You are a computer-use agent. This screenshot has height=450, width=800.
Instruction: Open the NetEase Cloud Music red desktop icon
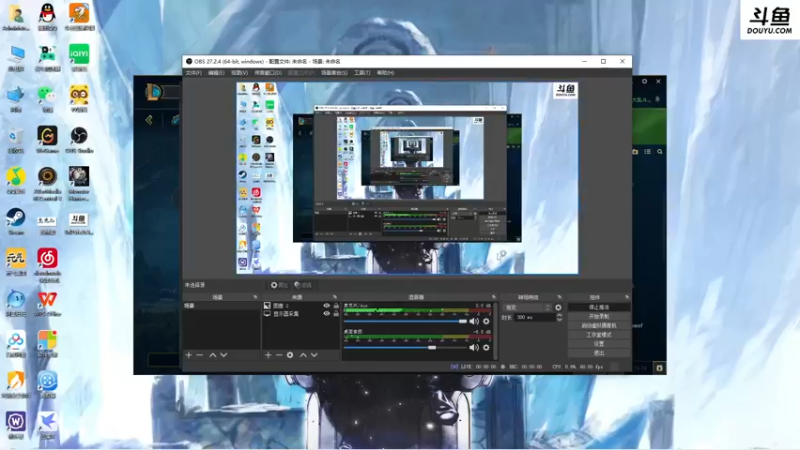point(47,264)
